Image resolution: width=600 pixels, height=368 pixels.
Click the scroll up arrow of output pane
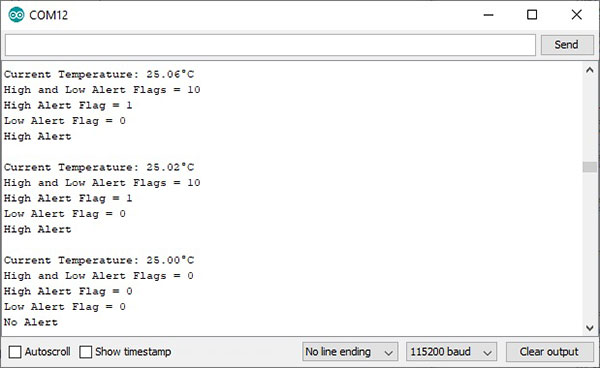[x=590, y=70]
